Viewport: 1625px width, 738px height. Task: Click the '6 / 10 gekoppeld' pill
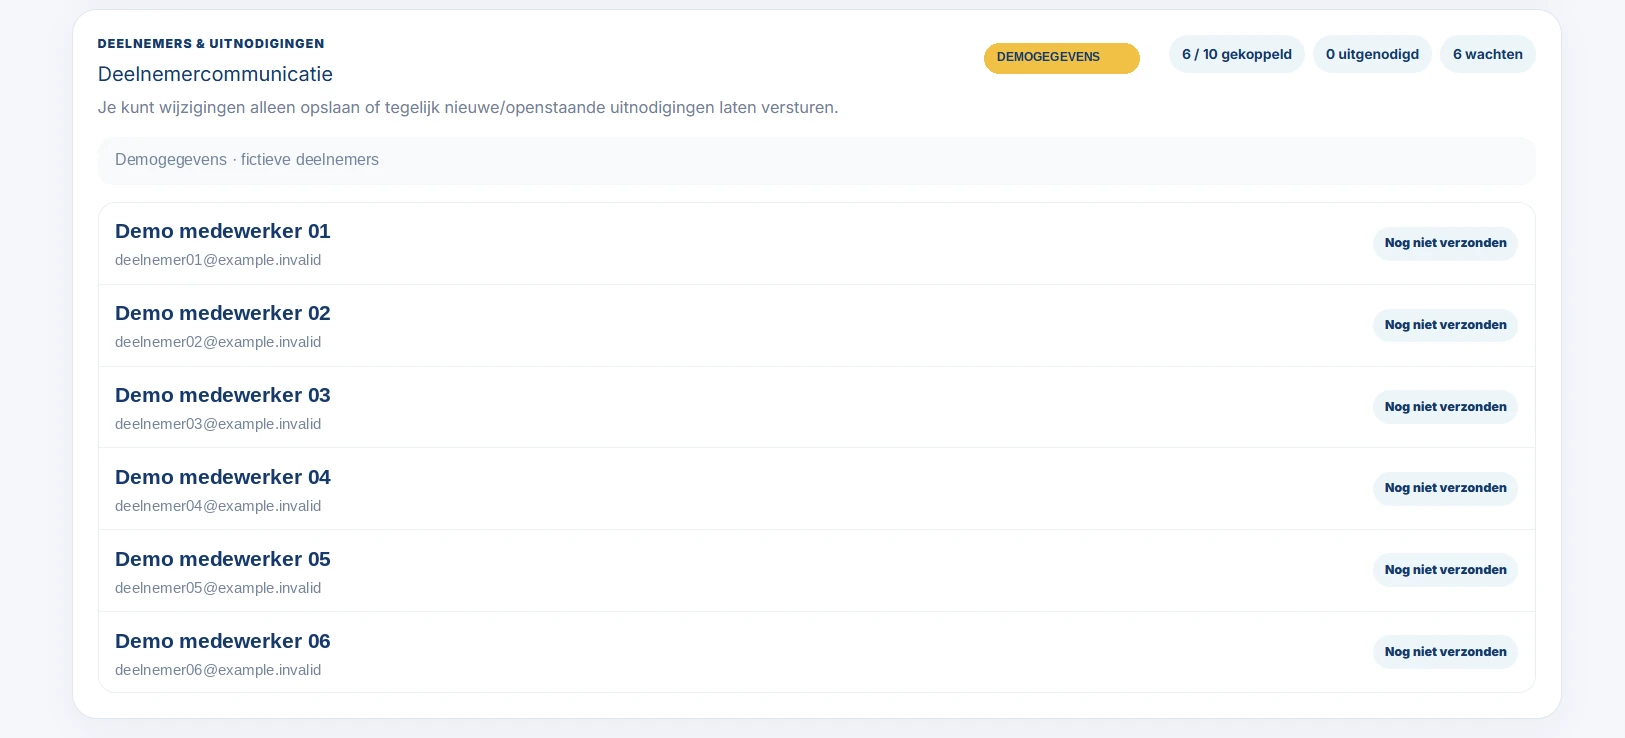(1237, 54)
